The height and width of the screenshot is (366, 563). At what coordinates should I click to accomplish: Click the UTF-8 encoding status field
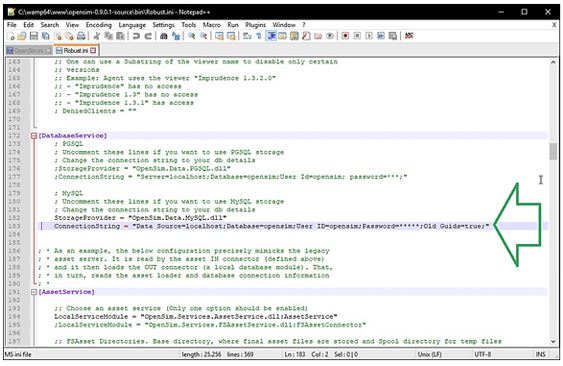click(x=483, y=354)
